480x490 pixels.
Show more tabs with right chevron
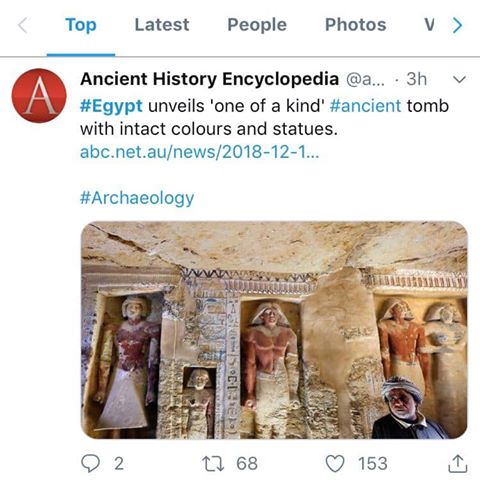[458, 25]
